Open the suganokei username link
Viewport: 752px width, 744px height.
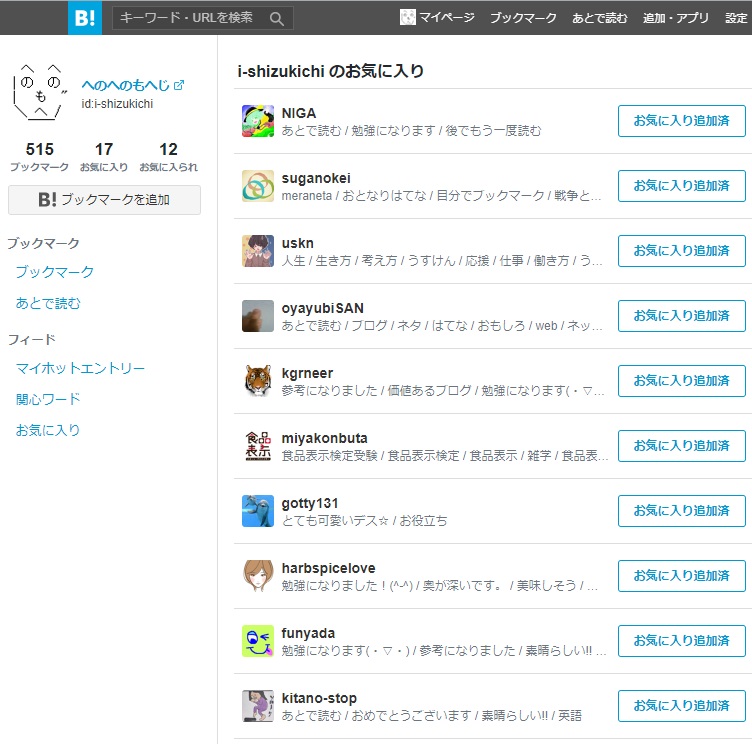(x=316, y=178)
